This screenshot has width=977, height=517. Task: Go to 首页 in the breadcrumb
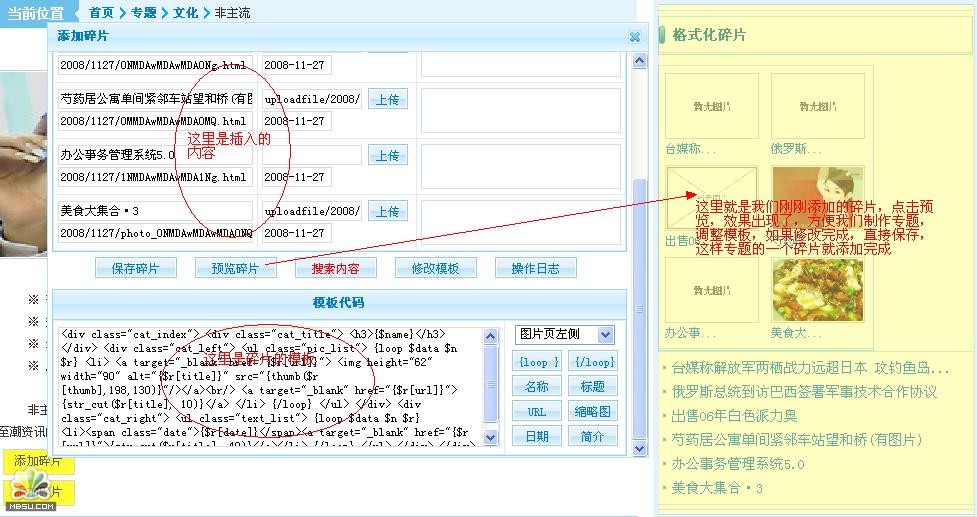tap(100, 13)
